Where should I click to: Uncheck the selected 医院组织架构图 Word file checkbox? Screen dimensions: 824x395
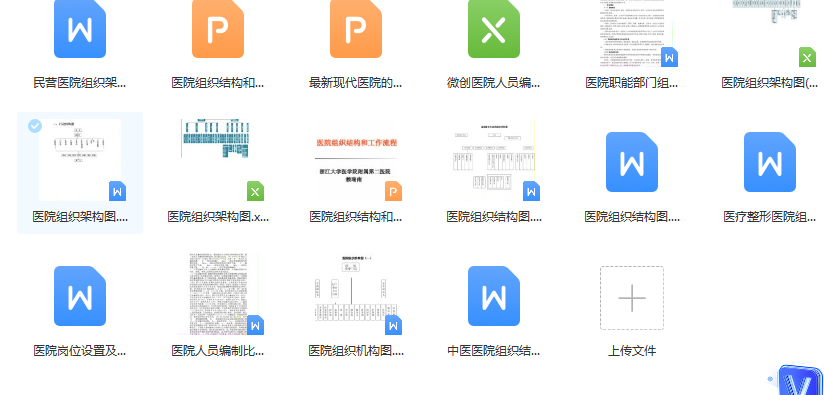[x=35, y=126]
